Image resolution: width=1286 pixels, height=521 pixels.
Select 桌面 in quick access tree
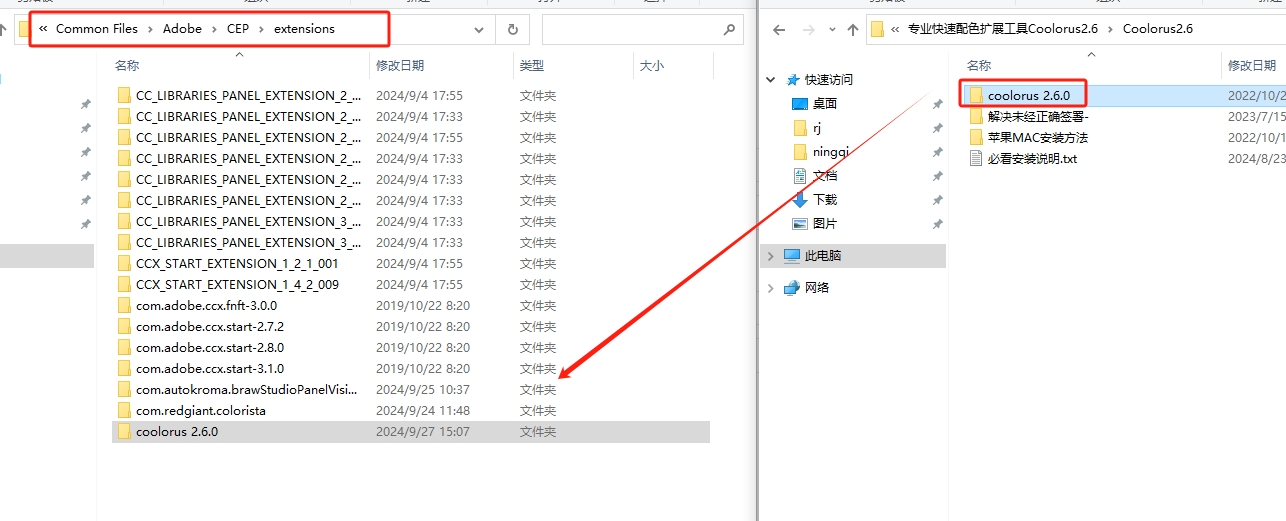pos(825,103)
